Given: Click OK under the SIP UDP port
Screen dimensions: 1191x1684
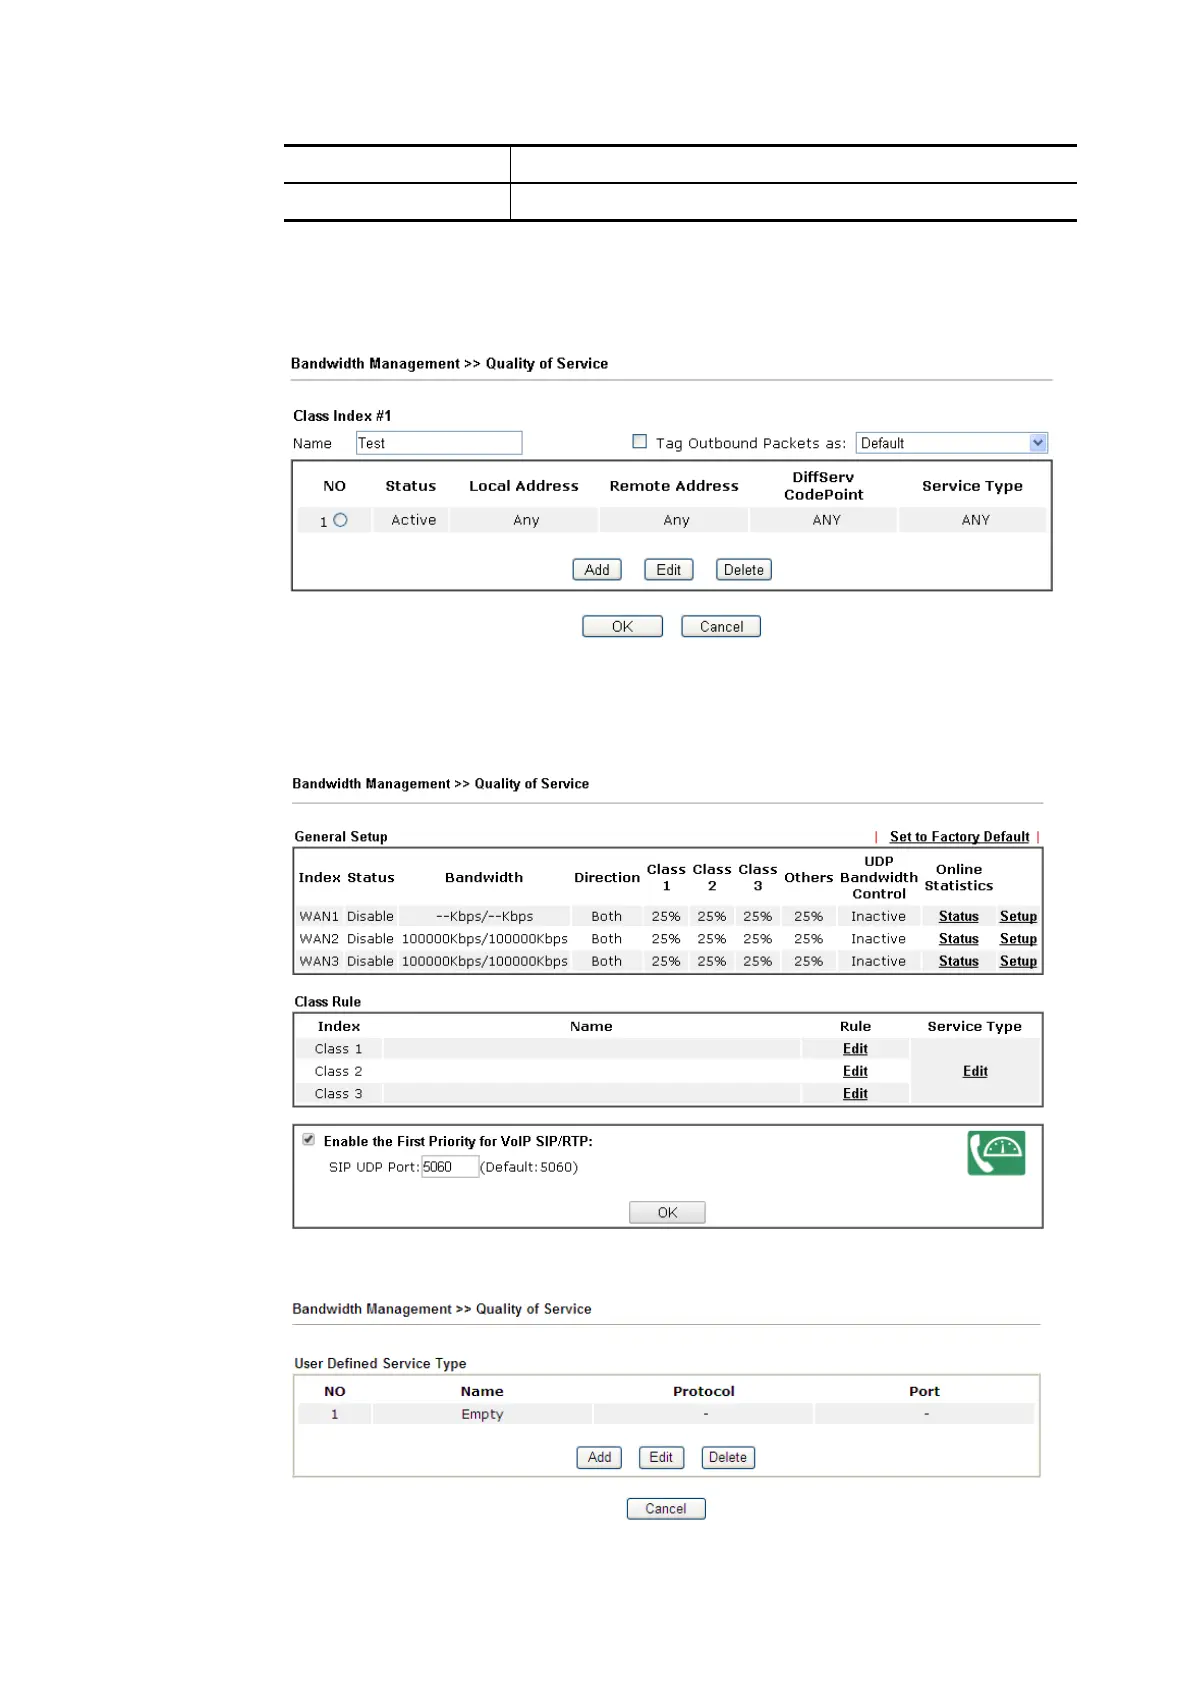Looking at the screenshot, I should (667, 1212).
